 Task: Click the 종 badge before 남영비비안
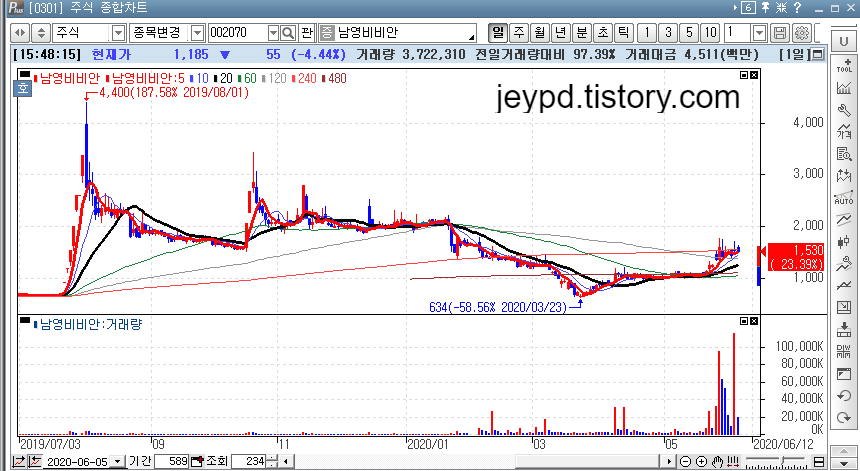coord(326,33)
